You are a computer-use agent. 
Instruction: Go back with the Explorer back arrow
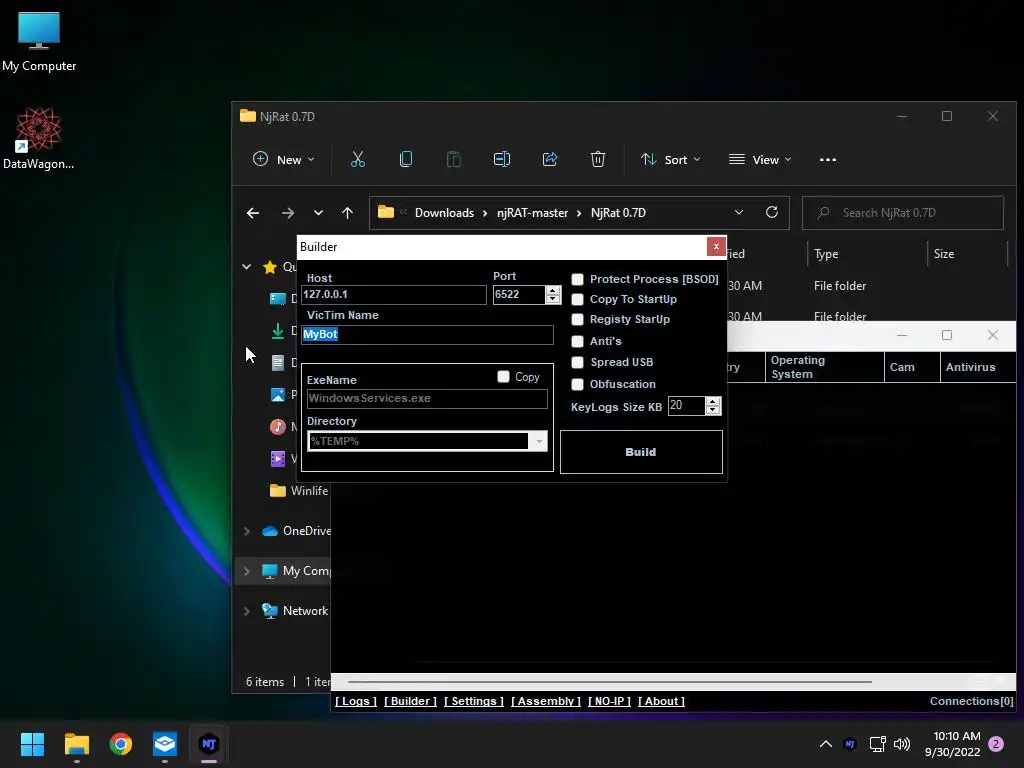pos(253,213)
